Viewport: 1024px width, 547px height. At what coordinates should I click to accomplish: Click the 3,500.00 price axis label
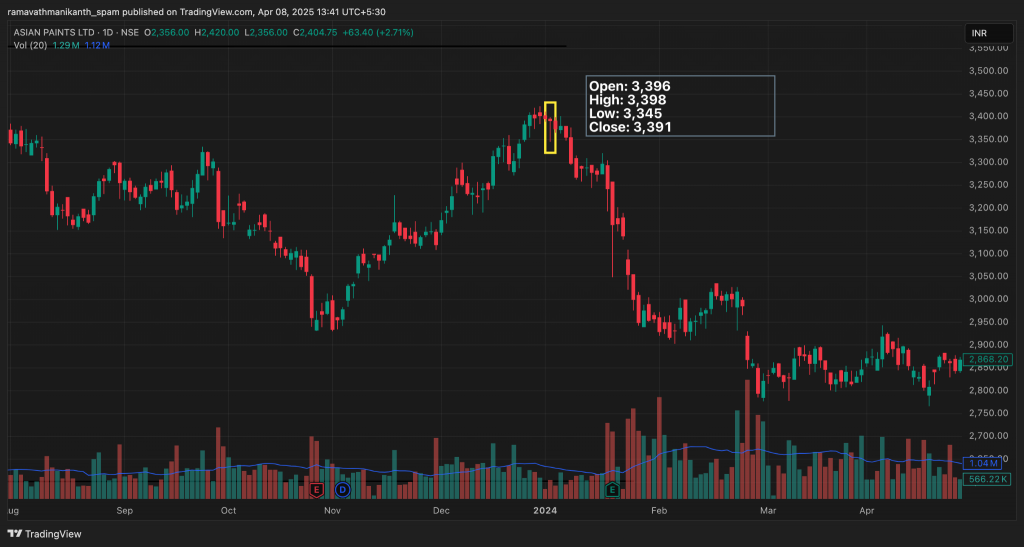pyautogui.click(x=989, y=70)
